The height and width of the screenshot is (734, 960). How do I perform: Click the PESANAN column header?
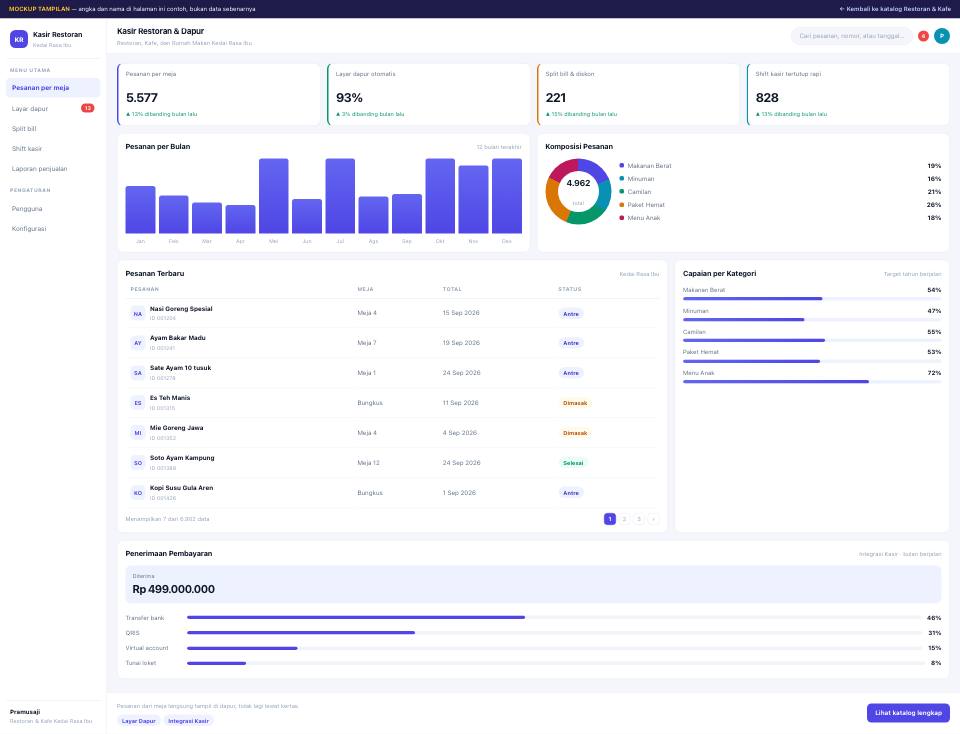tap(144, 289)
